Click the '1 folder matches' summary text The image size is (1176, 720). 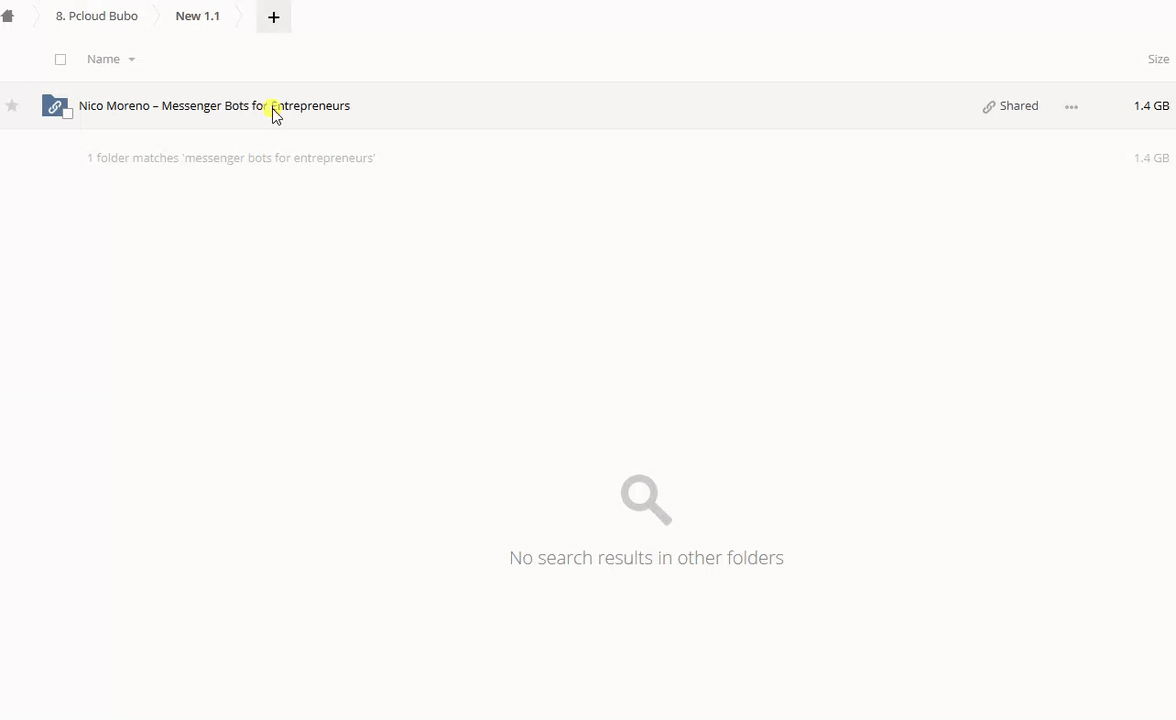pos(231,158)
